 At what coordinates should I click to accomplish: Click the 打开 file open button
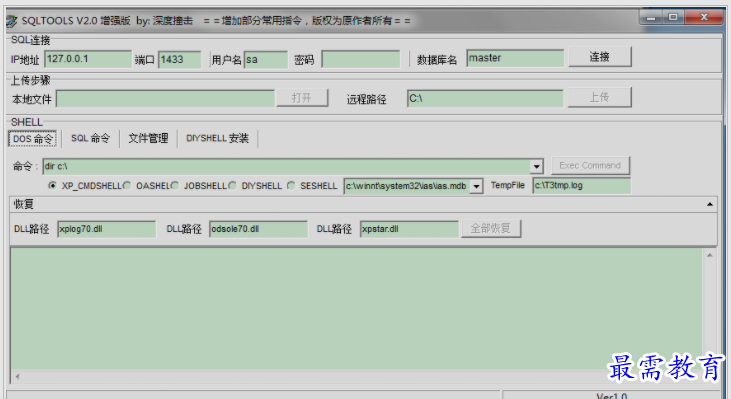pyautogui.click(x=302, y=98)
